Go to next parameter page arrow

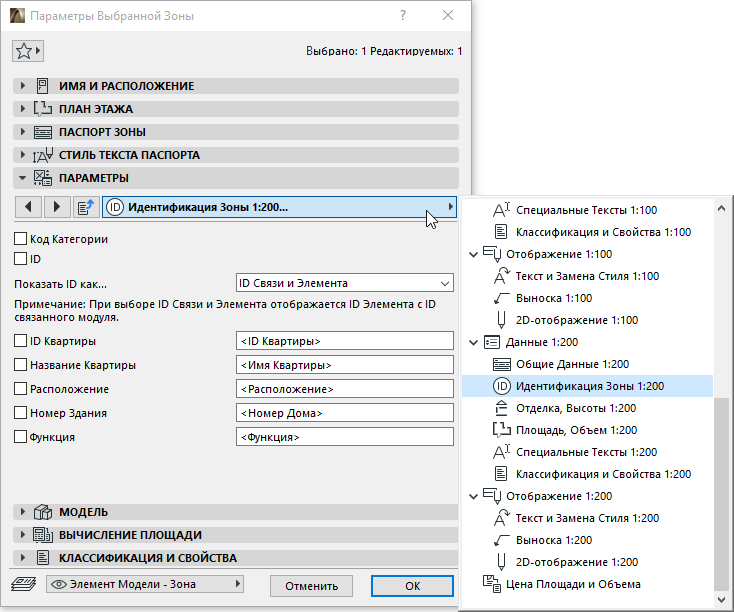pyautogui.click(x=57, y=207)
